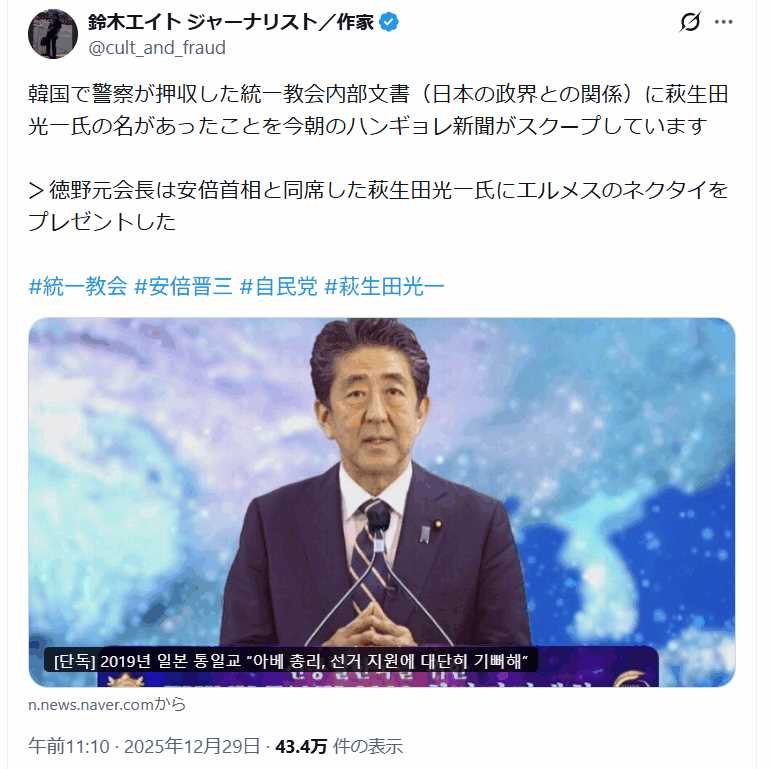Click the 件の表示 views label
The image size is (771, 769).
(368, 746)
